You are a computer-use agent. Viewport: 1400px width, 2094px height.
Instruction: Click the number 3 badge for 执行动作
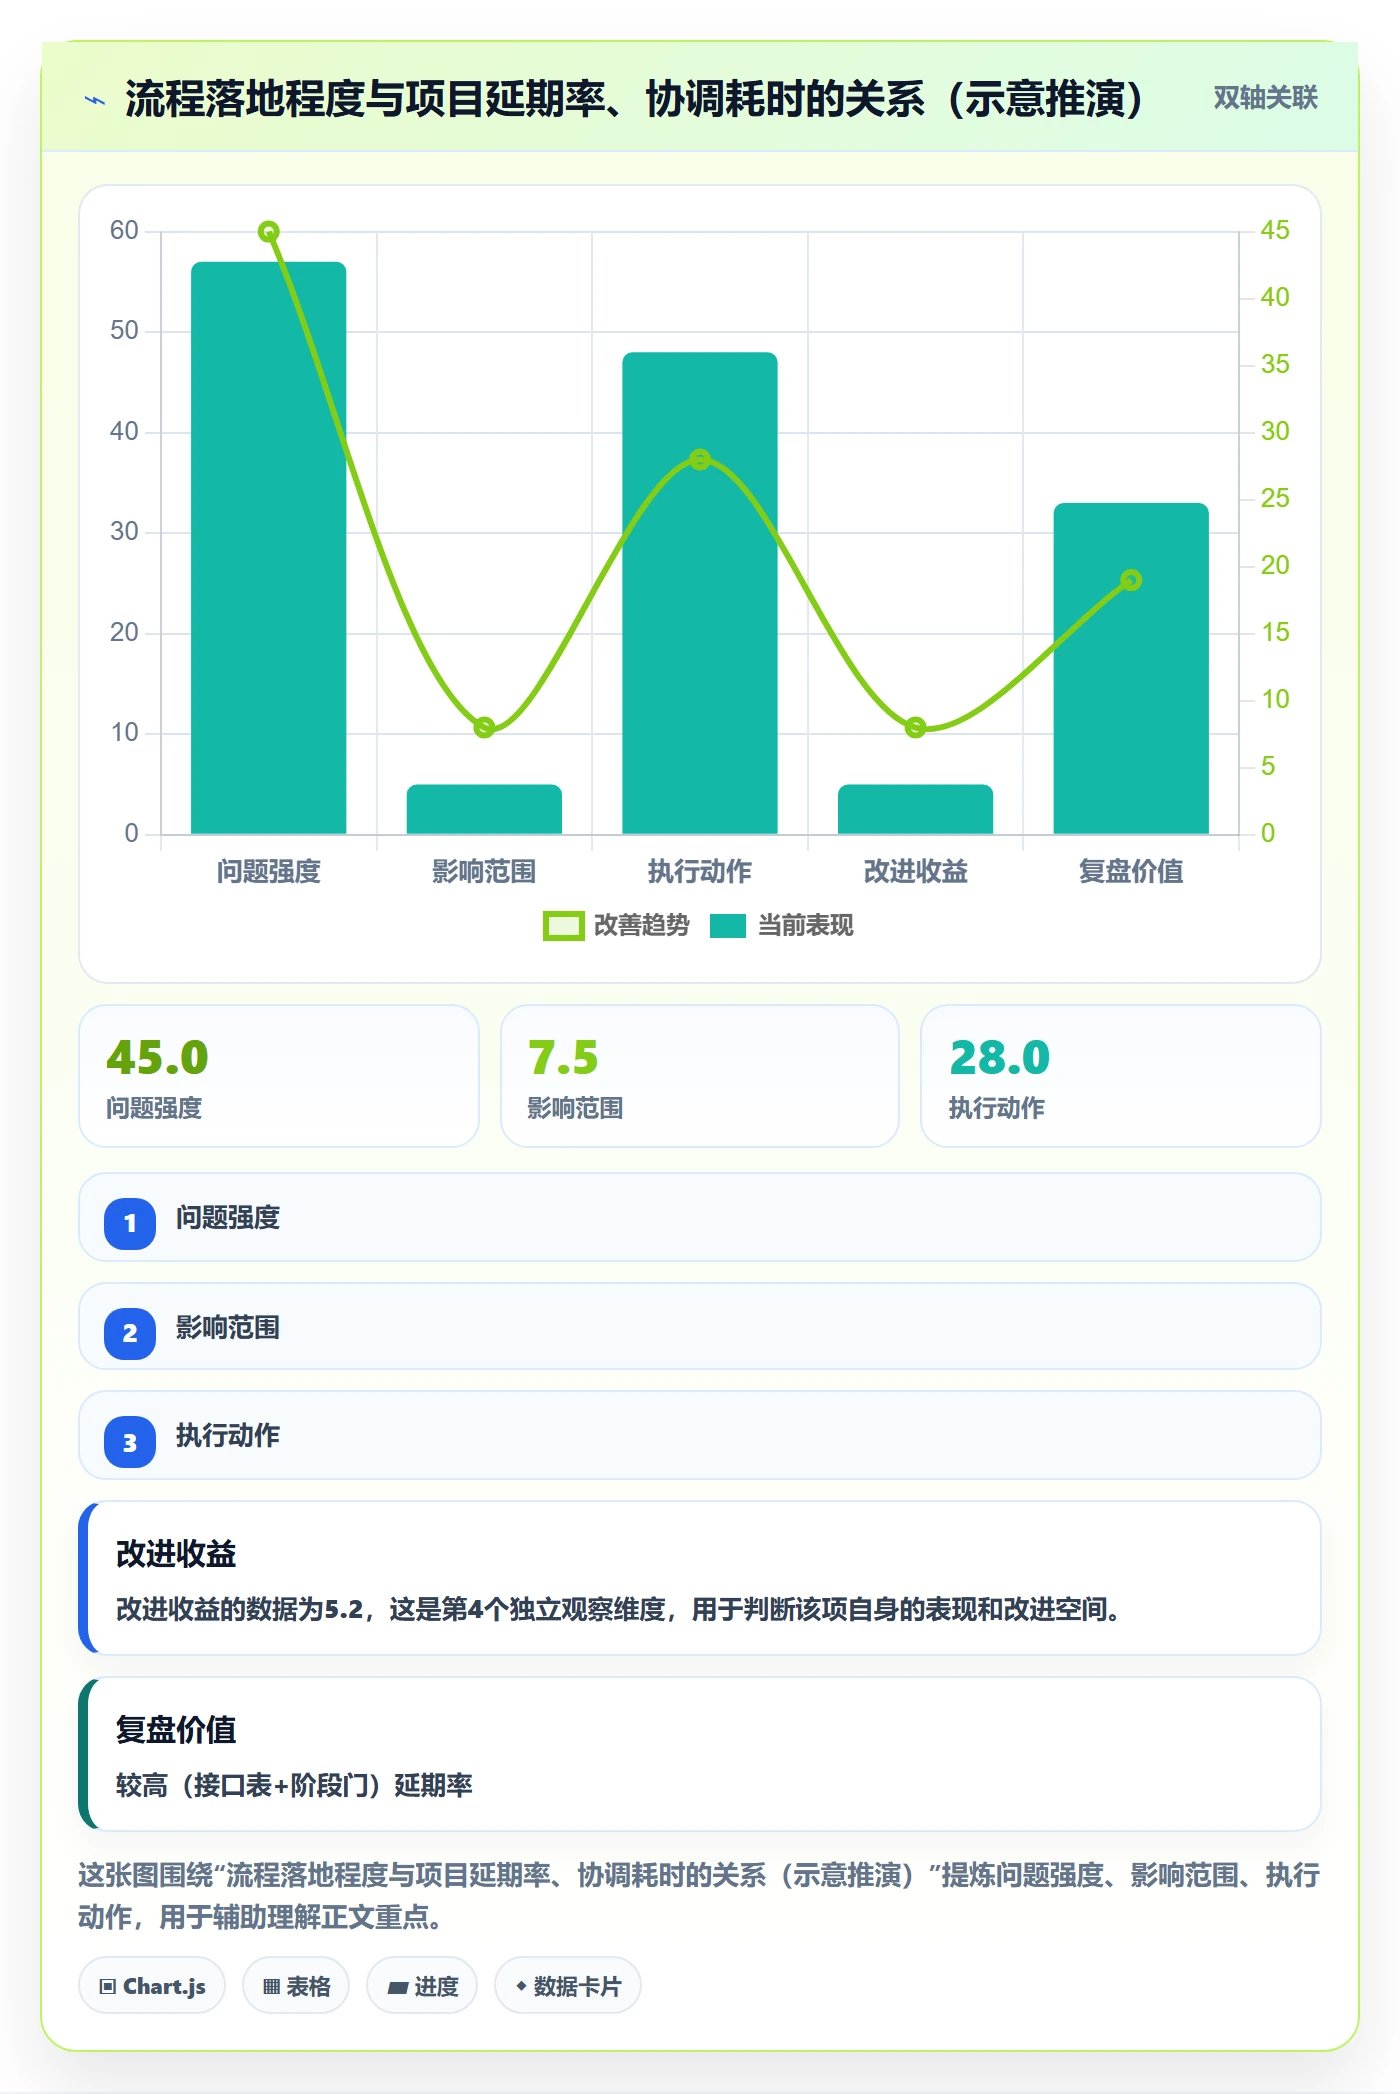(130, 1442)
